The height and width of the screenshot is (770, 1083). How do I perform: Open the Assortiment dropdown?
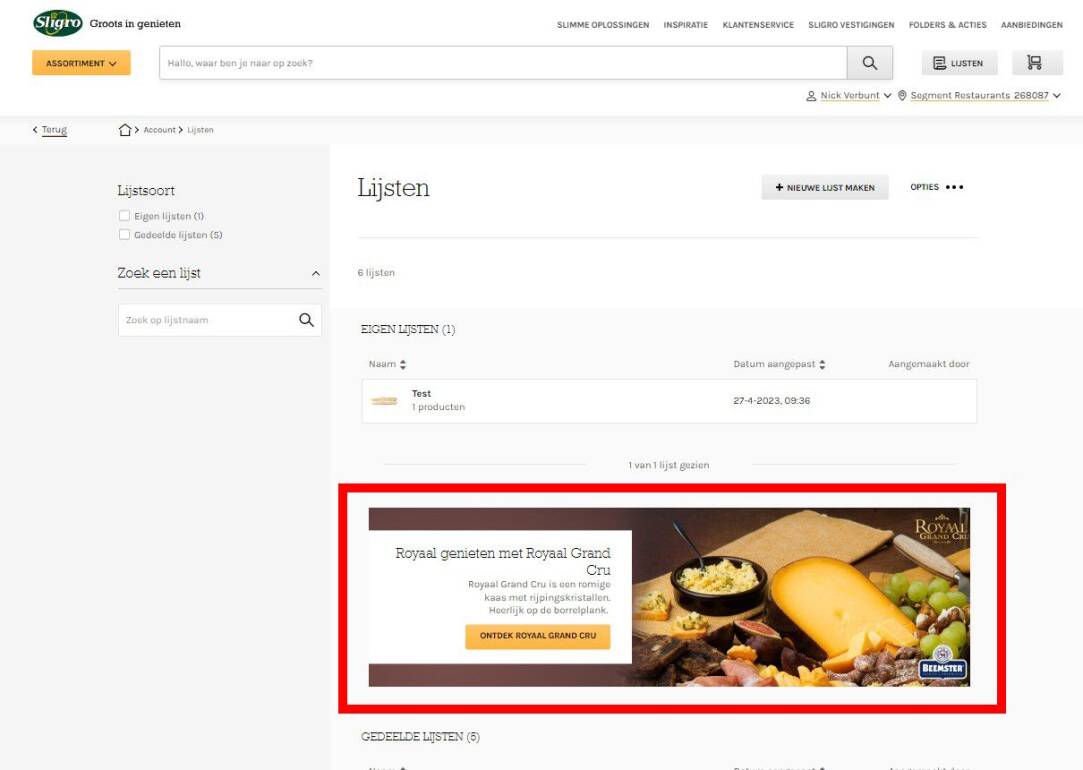(81, 63)
